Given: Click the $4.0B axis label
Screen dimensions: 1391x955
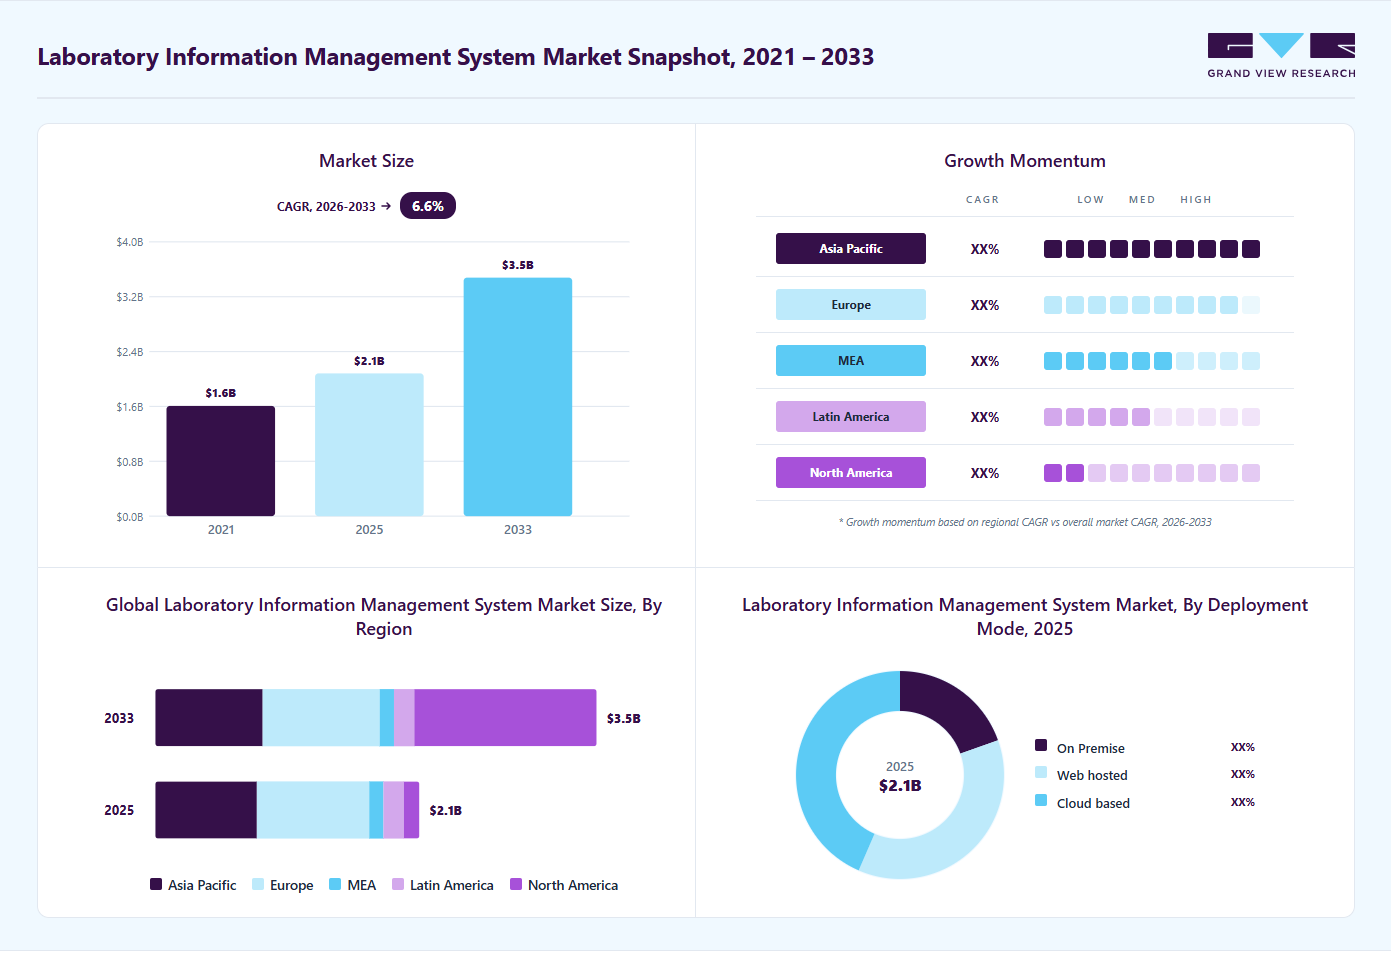Looking at the screenshot, I should click(x=130, y=242).
